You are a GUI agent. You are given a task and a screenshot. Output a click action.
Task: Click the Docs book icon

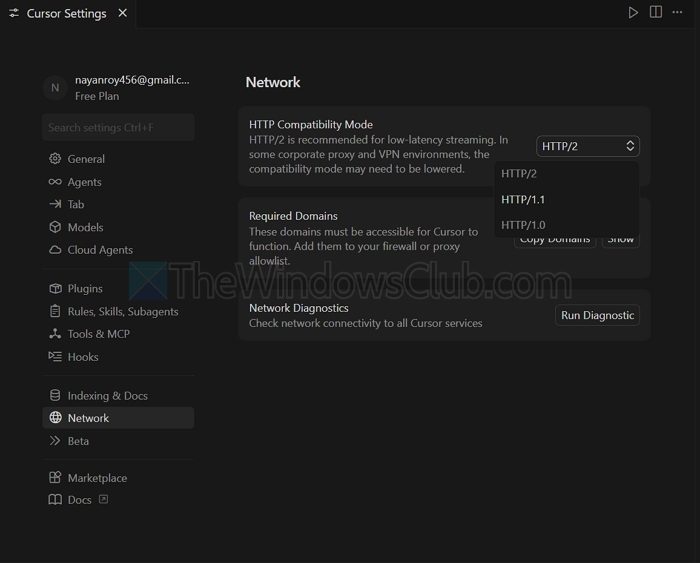[x=55, y=499]
